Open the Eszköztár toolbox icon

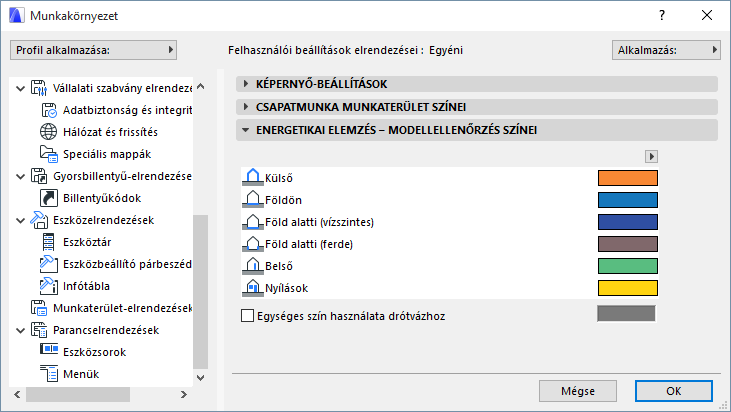pos(49,242)
